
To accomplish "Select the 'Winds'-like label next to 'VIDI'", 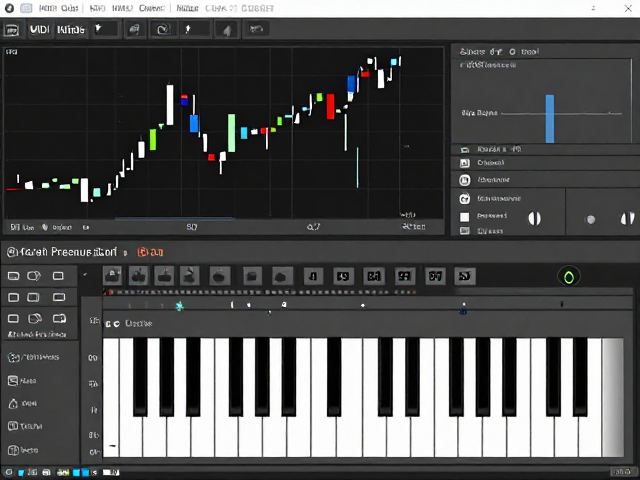I will coord(71,29).
